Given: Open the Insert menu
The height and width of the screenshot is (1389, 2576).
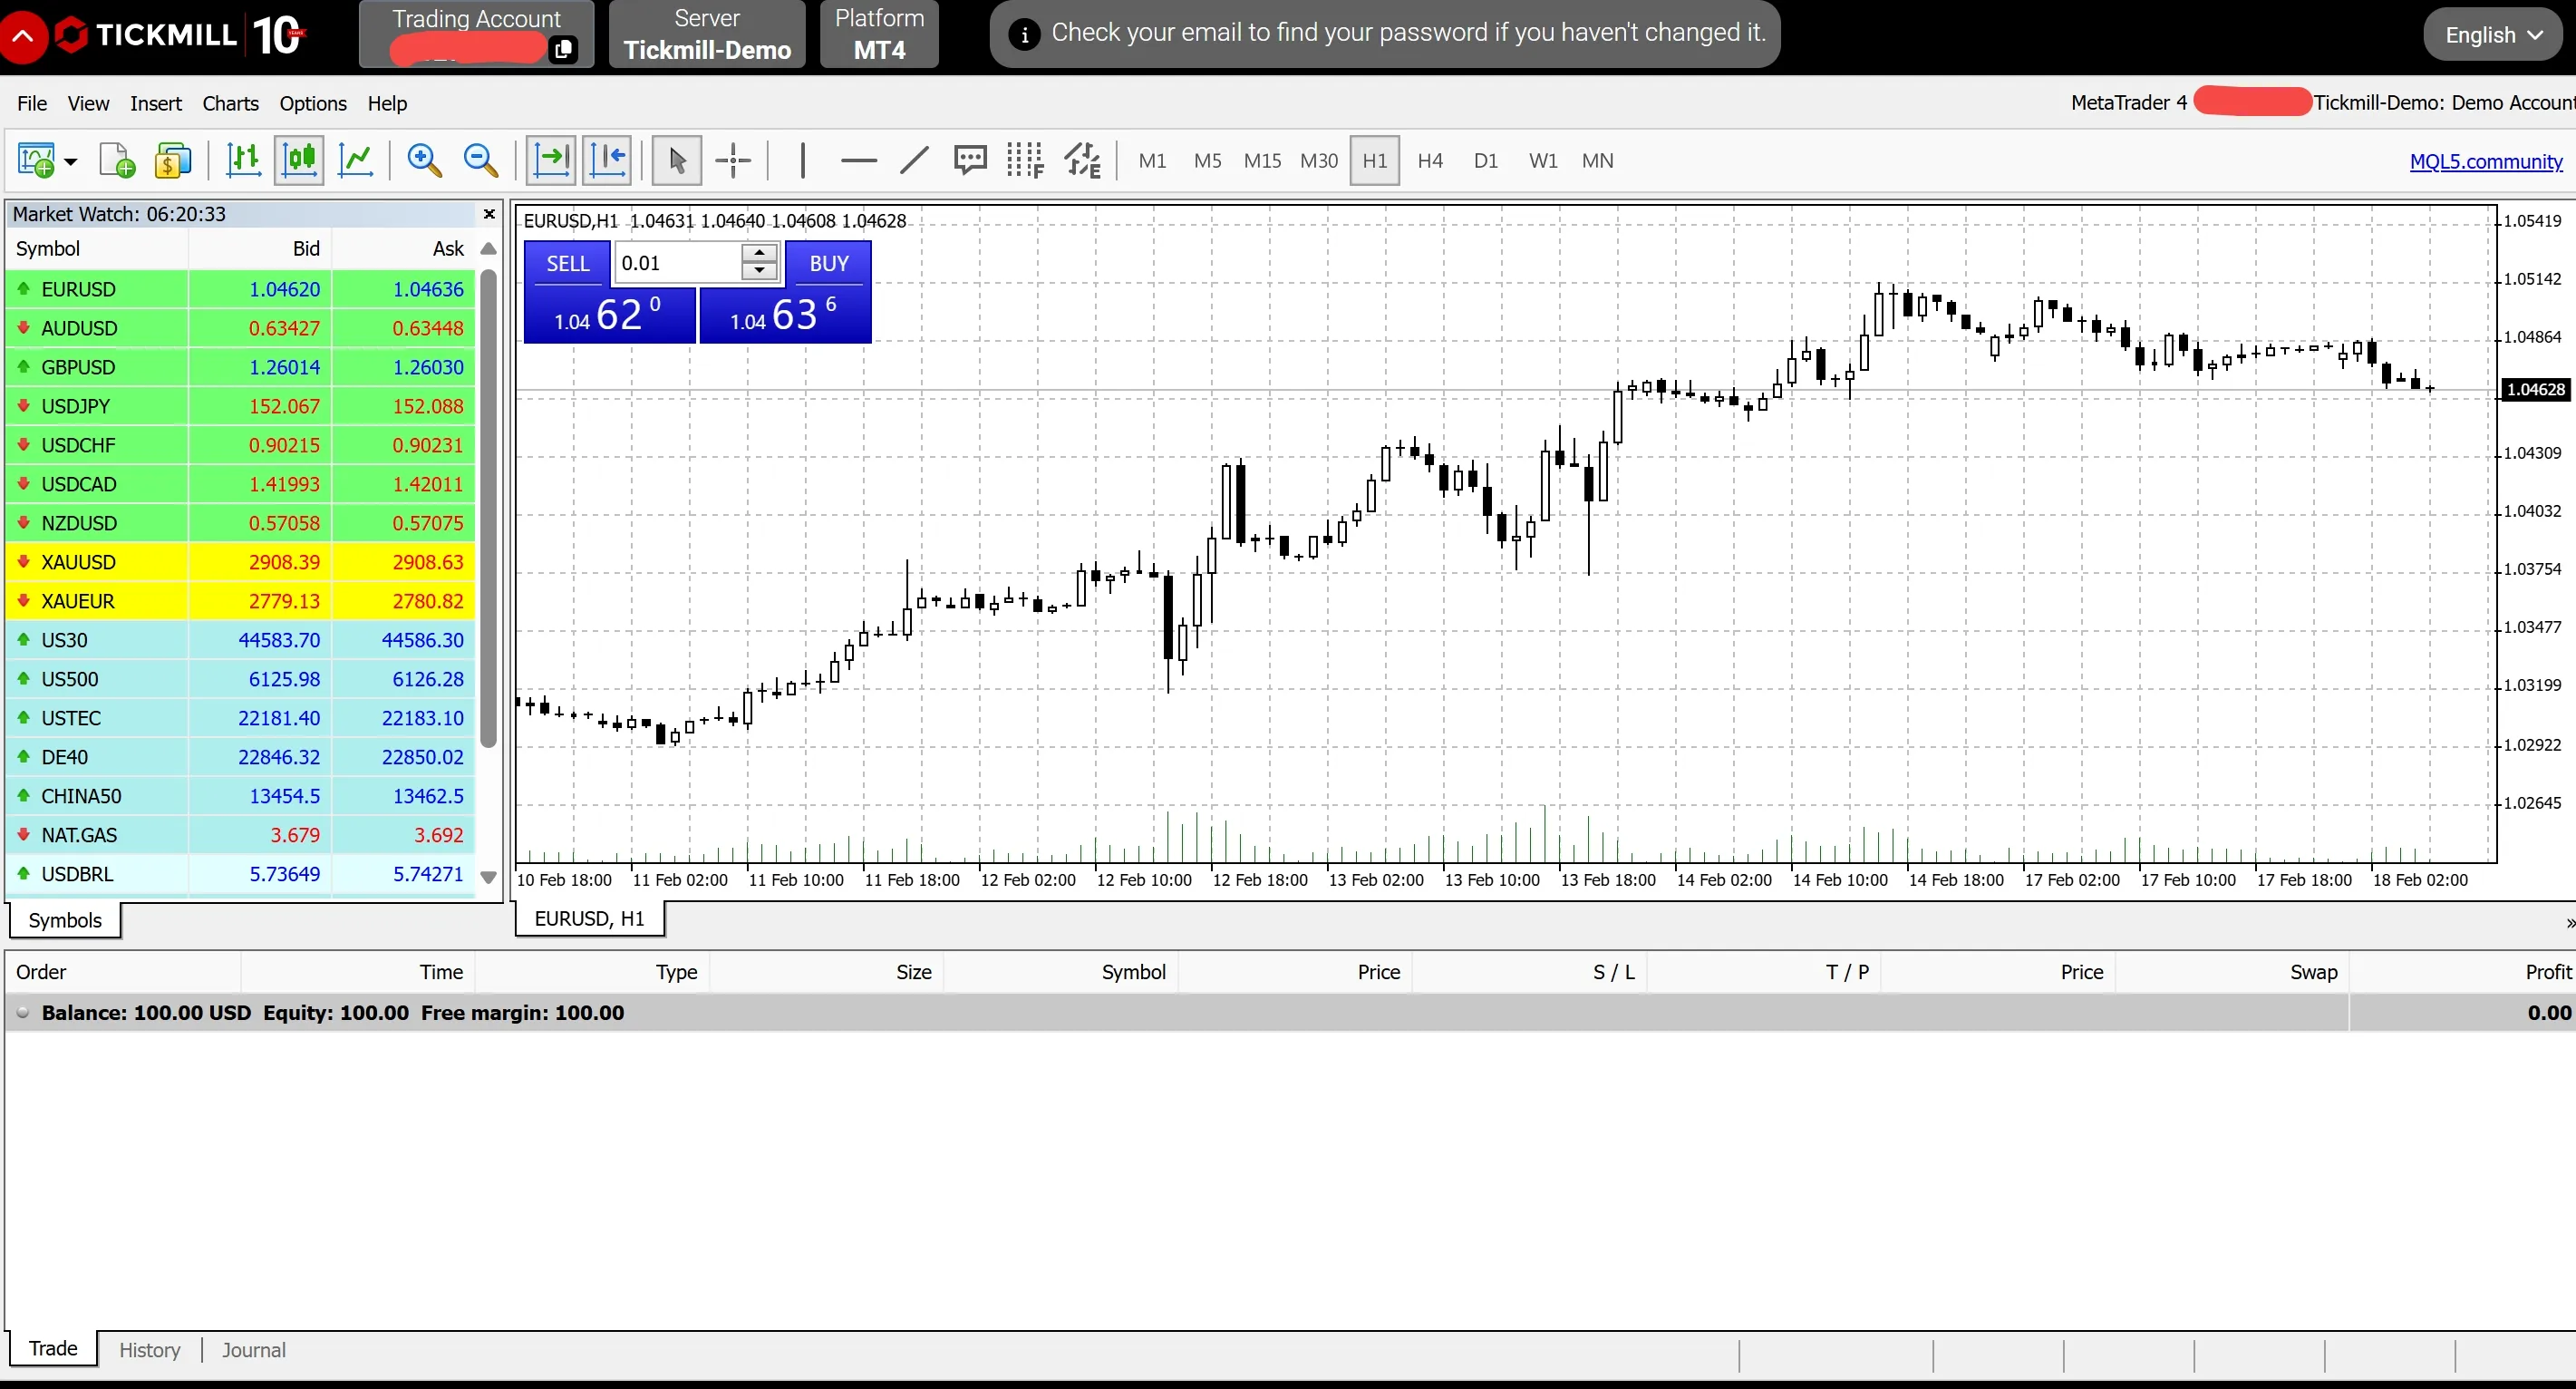Looking at the screenshot, I should (x=155, y=103).
